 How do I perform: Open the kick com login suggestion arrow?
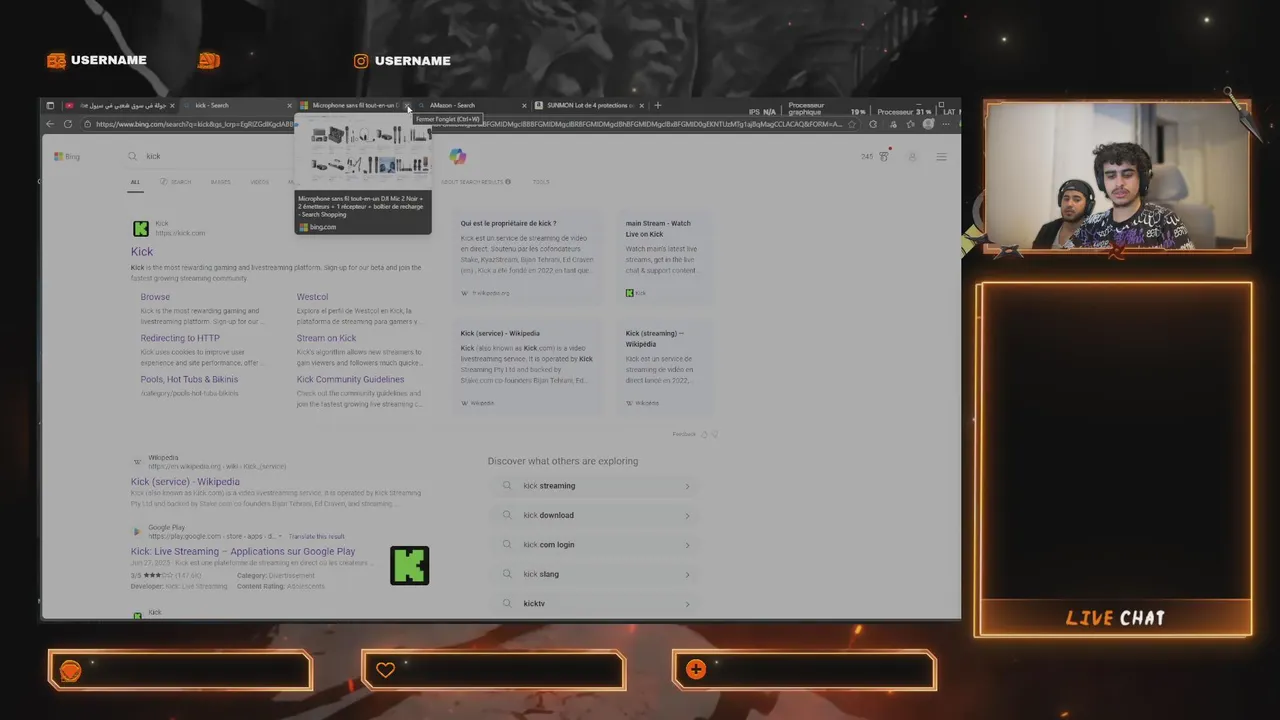[x=687, y=545]
